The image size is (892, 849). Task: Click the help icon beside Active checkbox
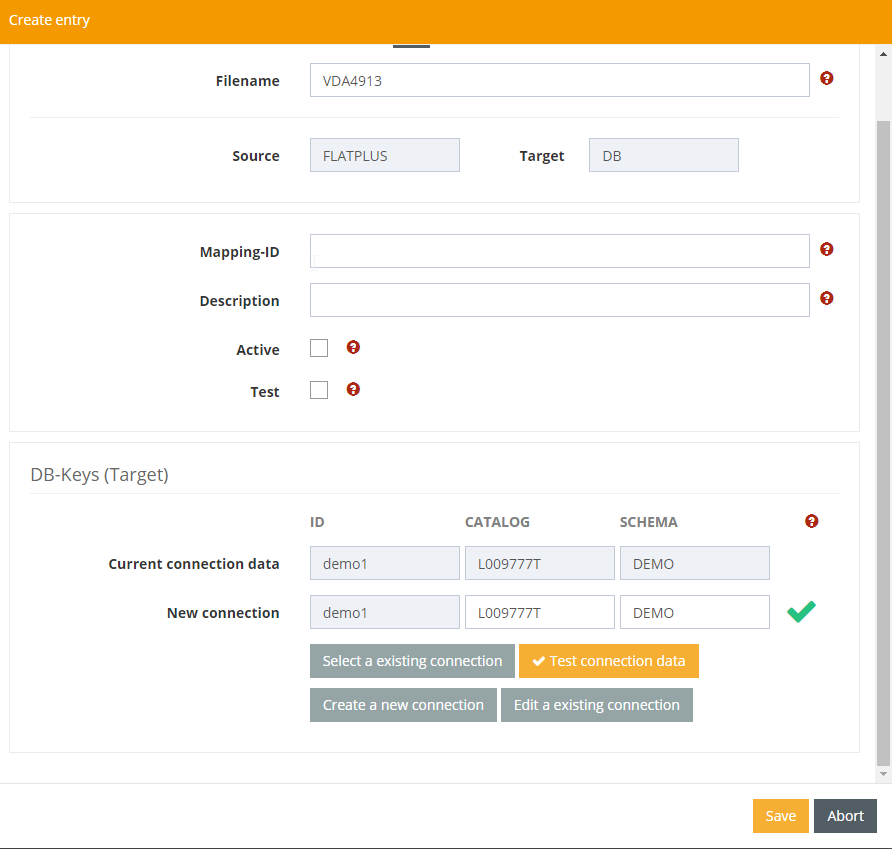coord(353,347)
